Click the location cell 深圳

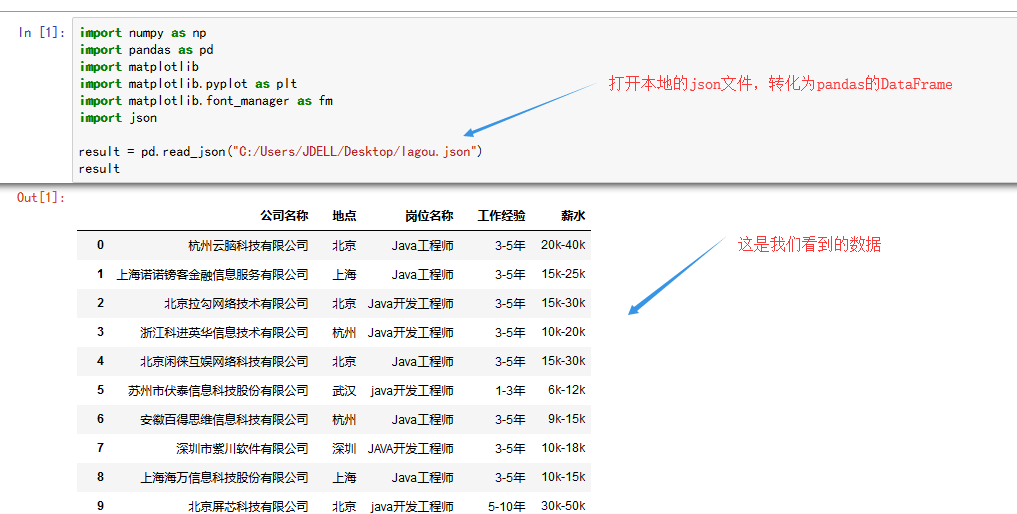344,448
